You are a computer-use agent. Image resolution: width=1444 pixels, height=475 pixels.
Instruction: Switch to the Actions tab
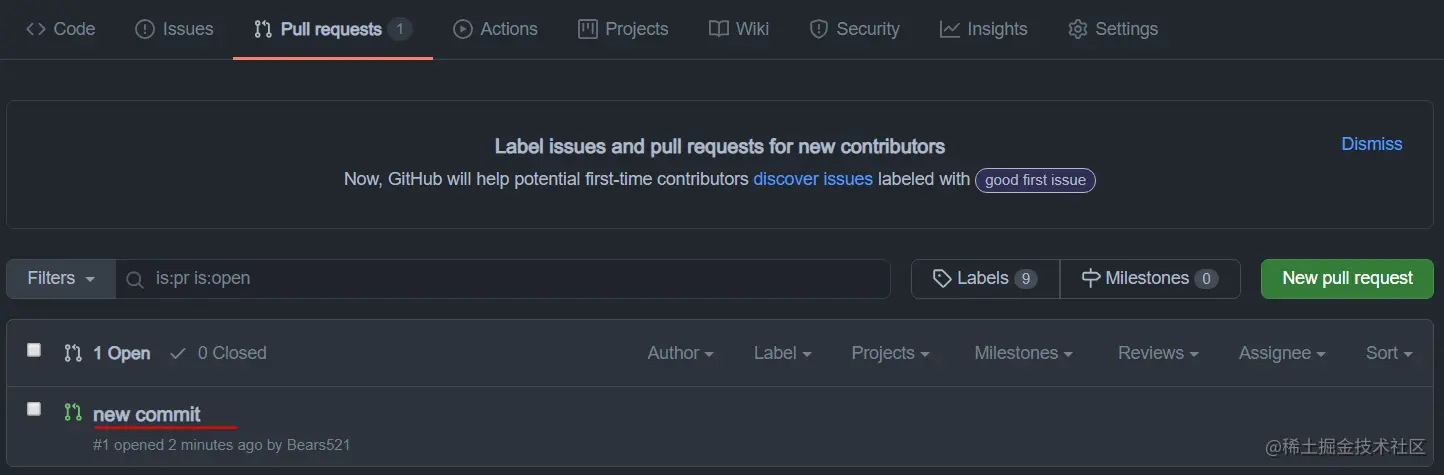(x=495, y=29)
